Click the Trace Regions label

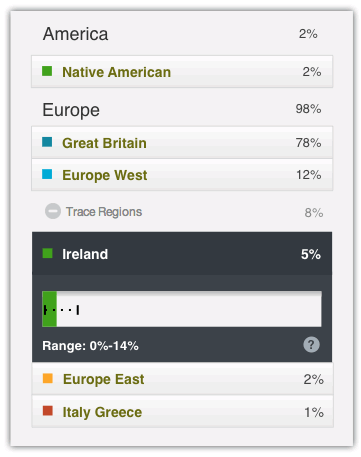[104, 212]
